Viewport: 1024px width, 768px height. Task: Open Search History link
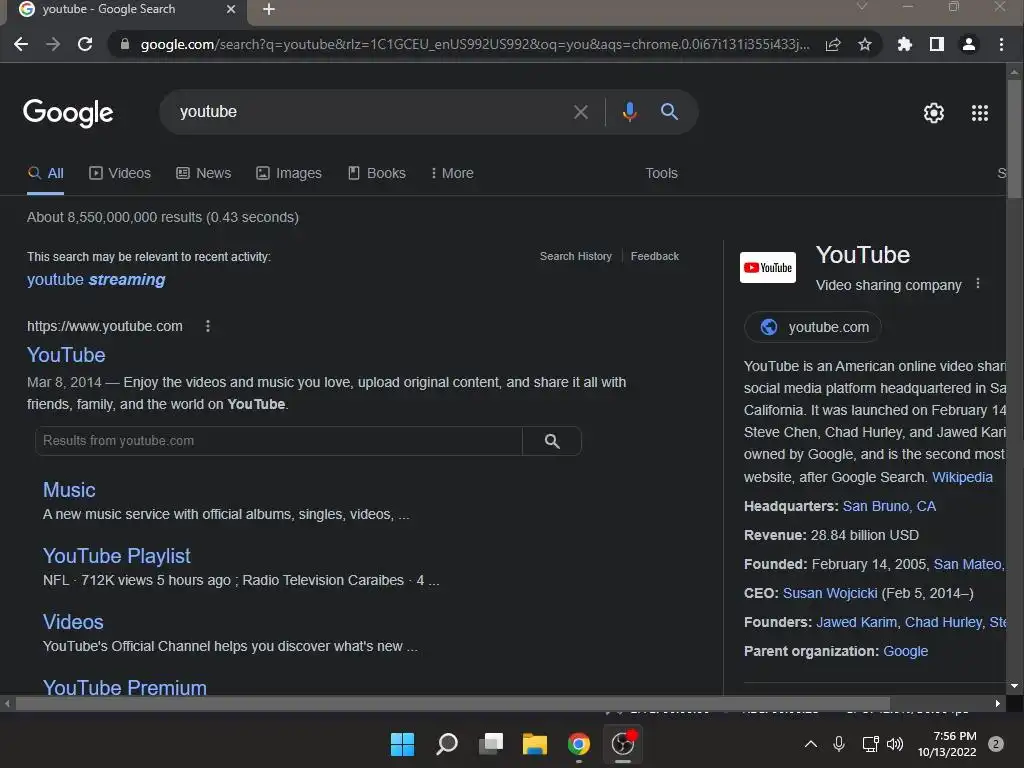576,256
